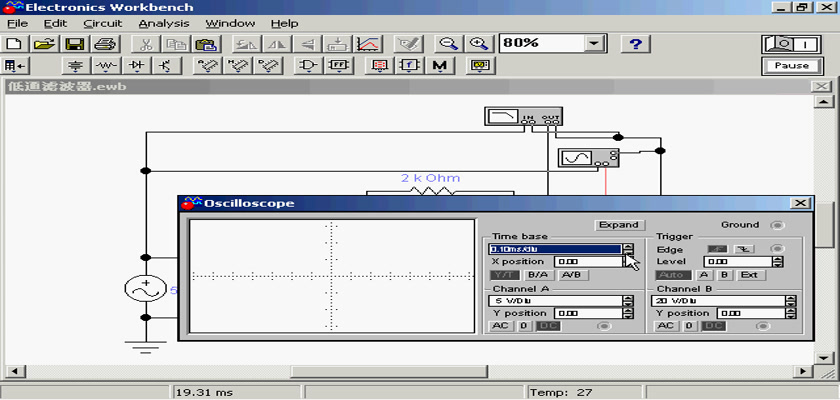The image size is (840, 400).
Task: Click the Channel B V/Div stepper
Action: [x=791, y=301]
